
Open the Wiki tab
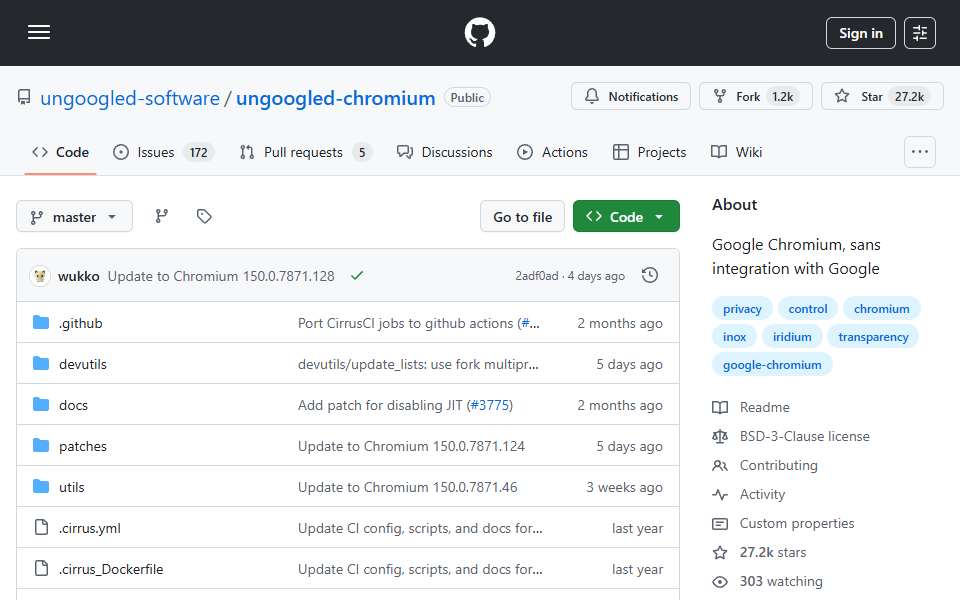click(x=737, y=152)
